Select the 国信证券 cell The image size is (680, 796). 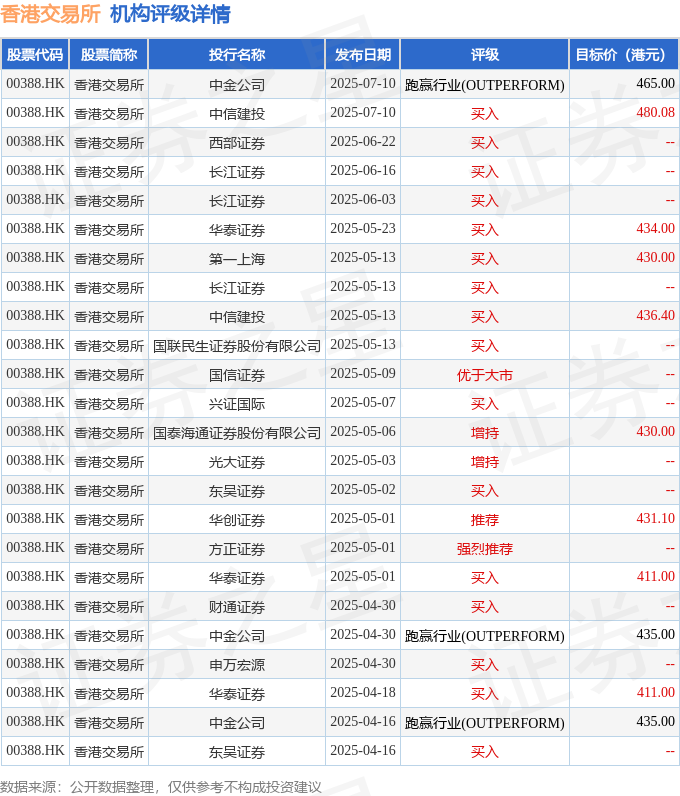coord(237,375)
